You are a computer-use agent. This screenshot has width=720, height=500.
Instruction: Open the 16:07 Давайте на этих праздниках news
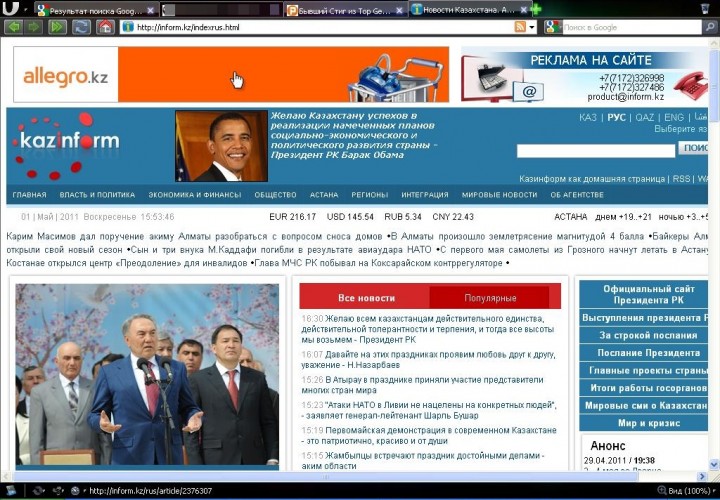[x=428, y=360]
